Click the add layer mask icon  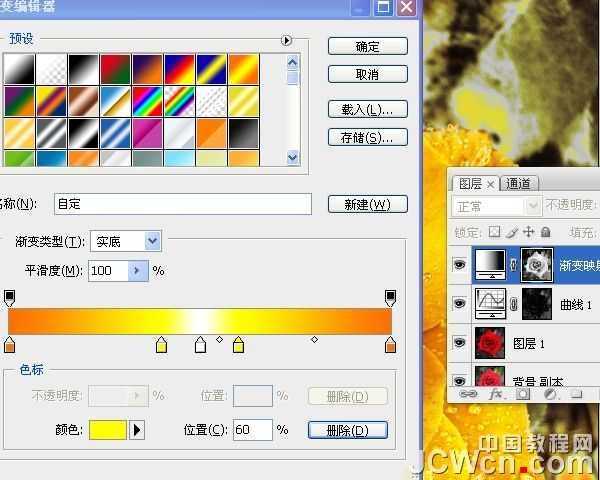[x=522, y=395]
